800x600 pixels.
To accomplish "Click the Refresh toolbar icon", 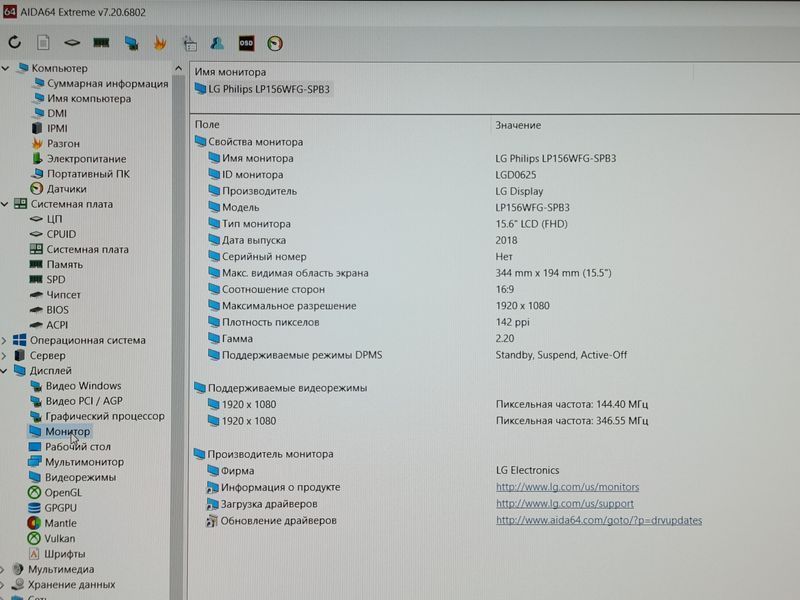I will (14, 42).
